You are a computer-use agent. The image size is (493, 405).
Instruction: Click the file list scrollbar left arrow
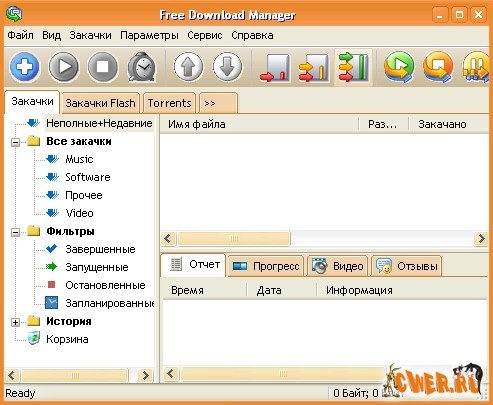coord(168,239)
